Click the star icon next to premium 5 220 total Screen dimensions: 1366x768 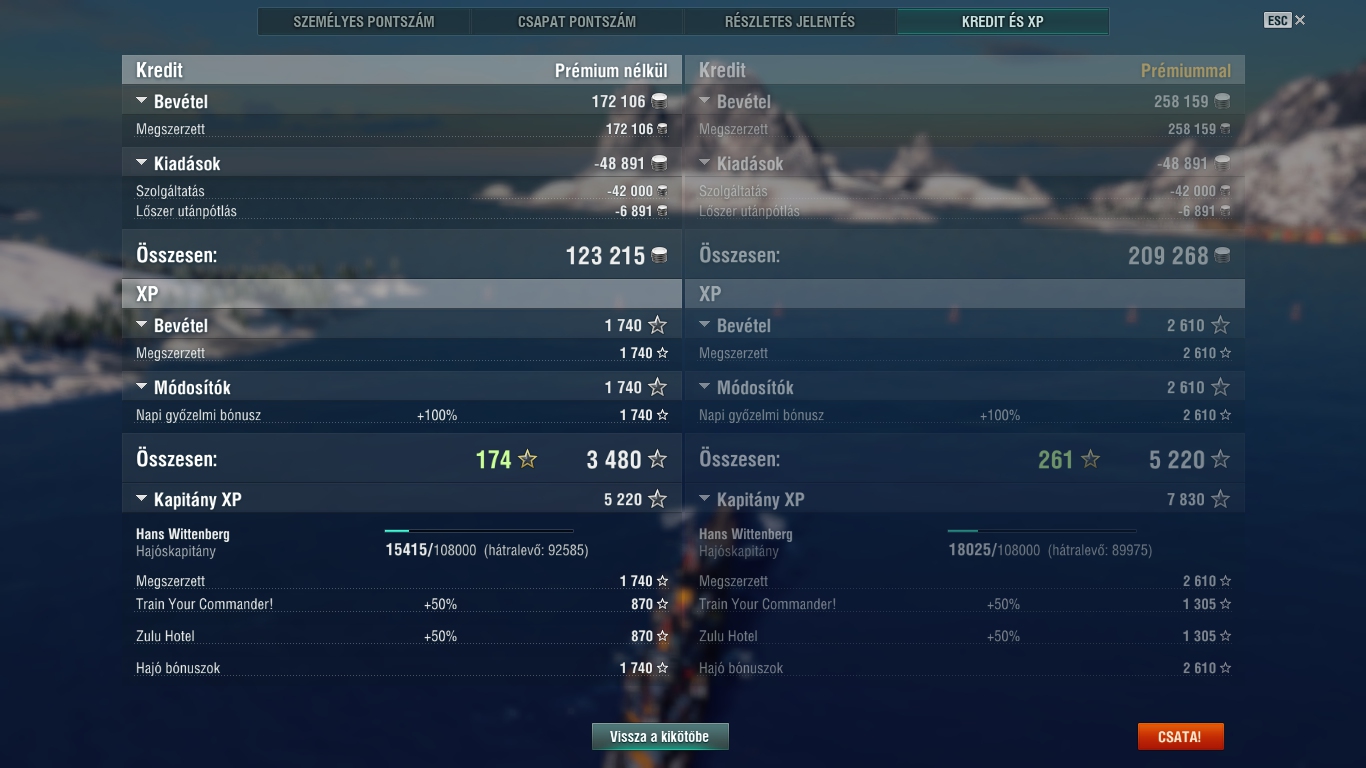pos(1220,460)
